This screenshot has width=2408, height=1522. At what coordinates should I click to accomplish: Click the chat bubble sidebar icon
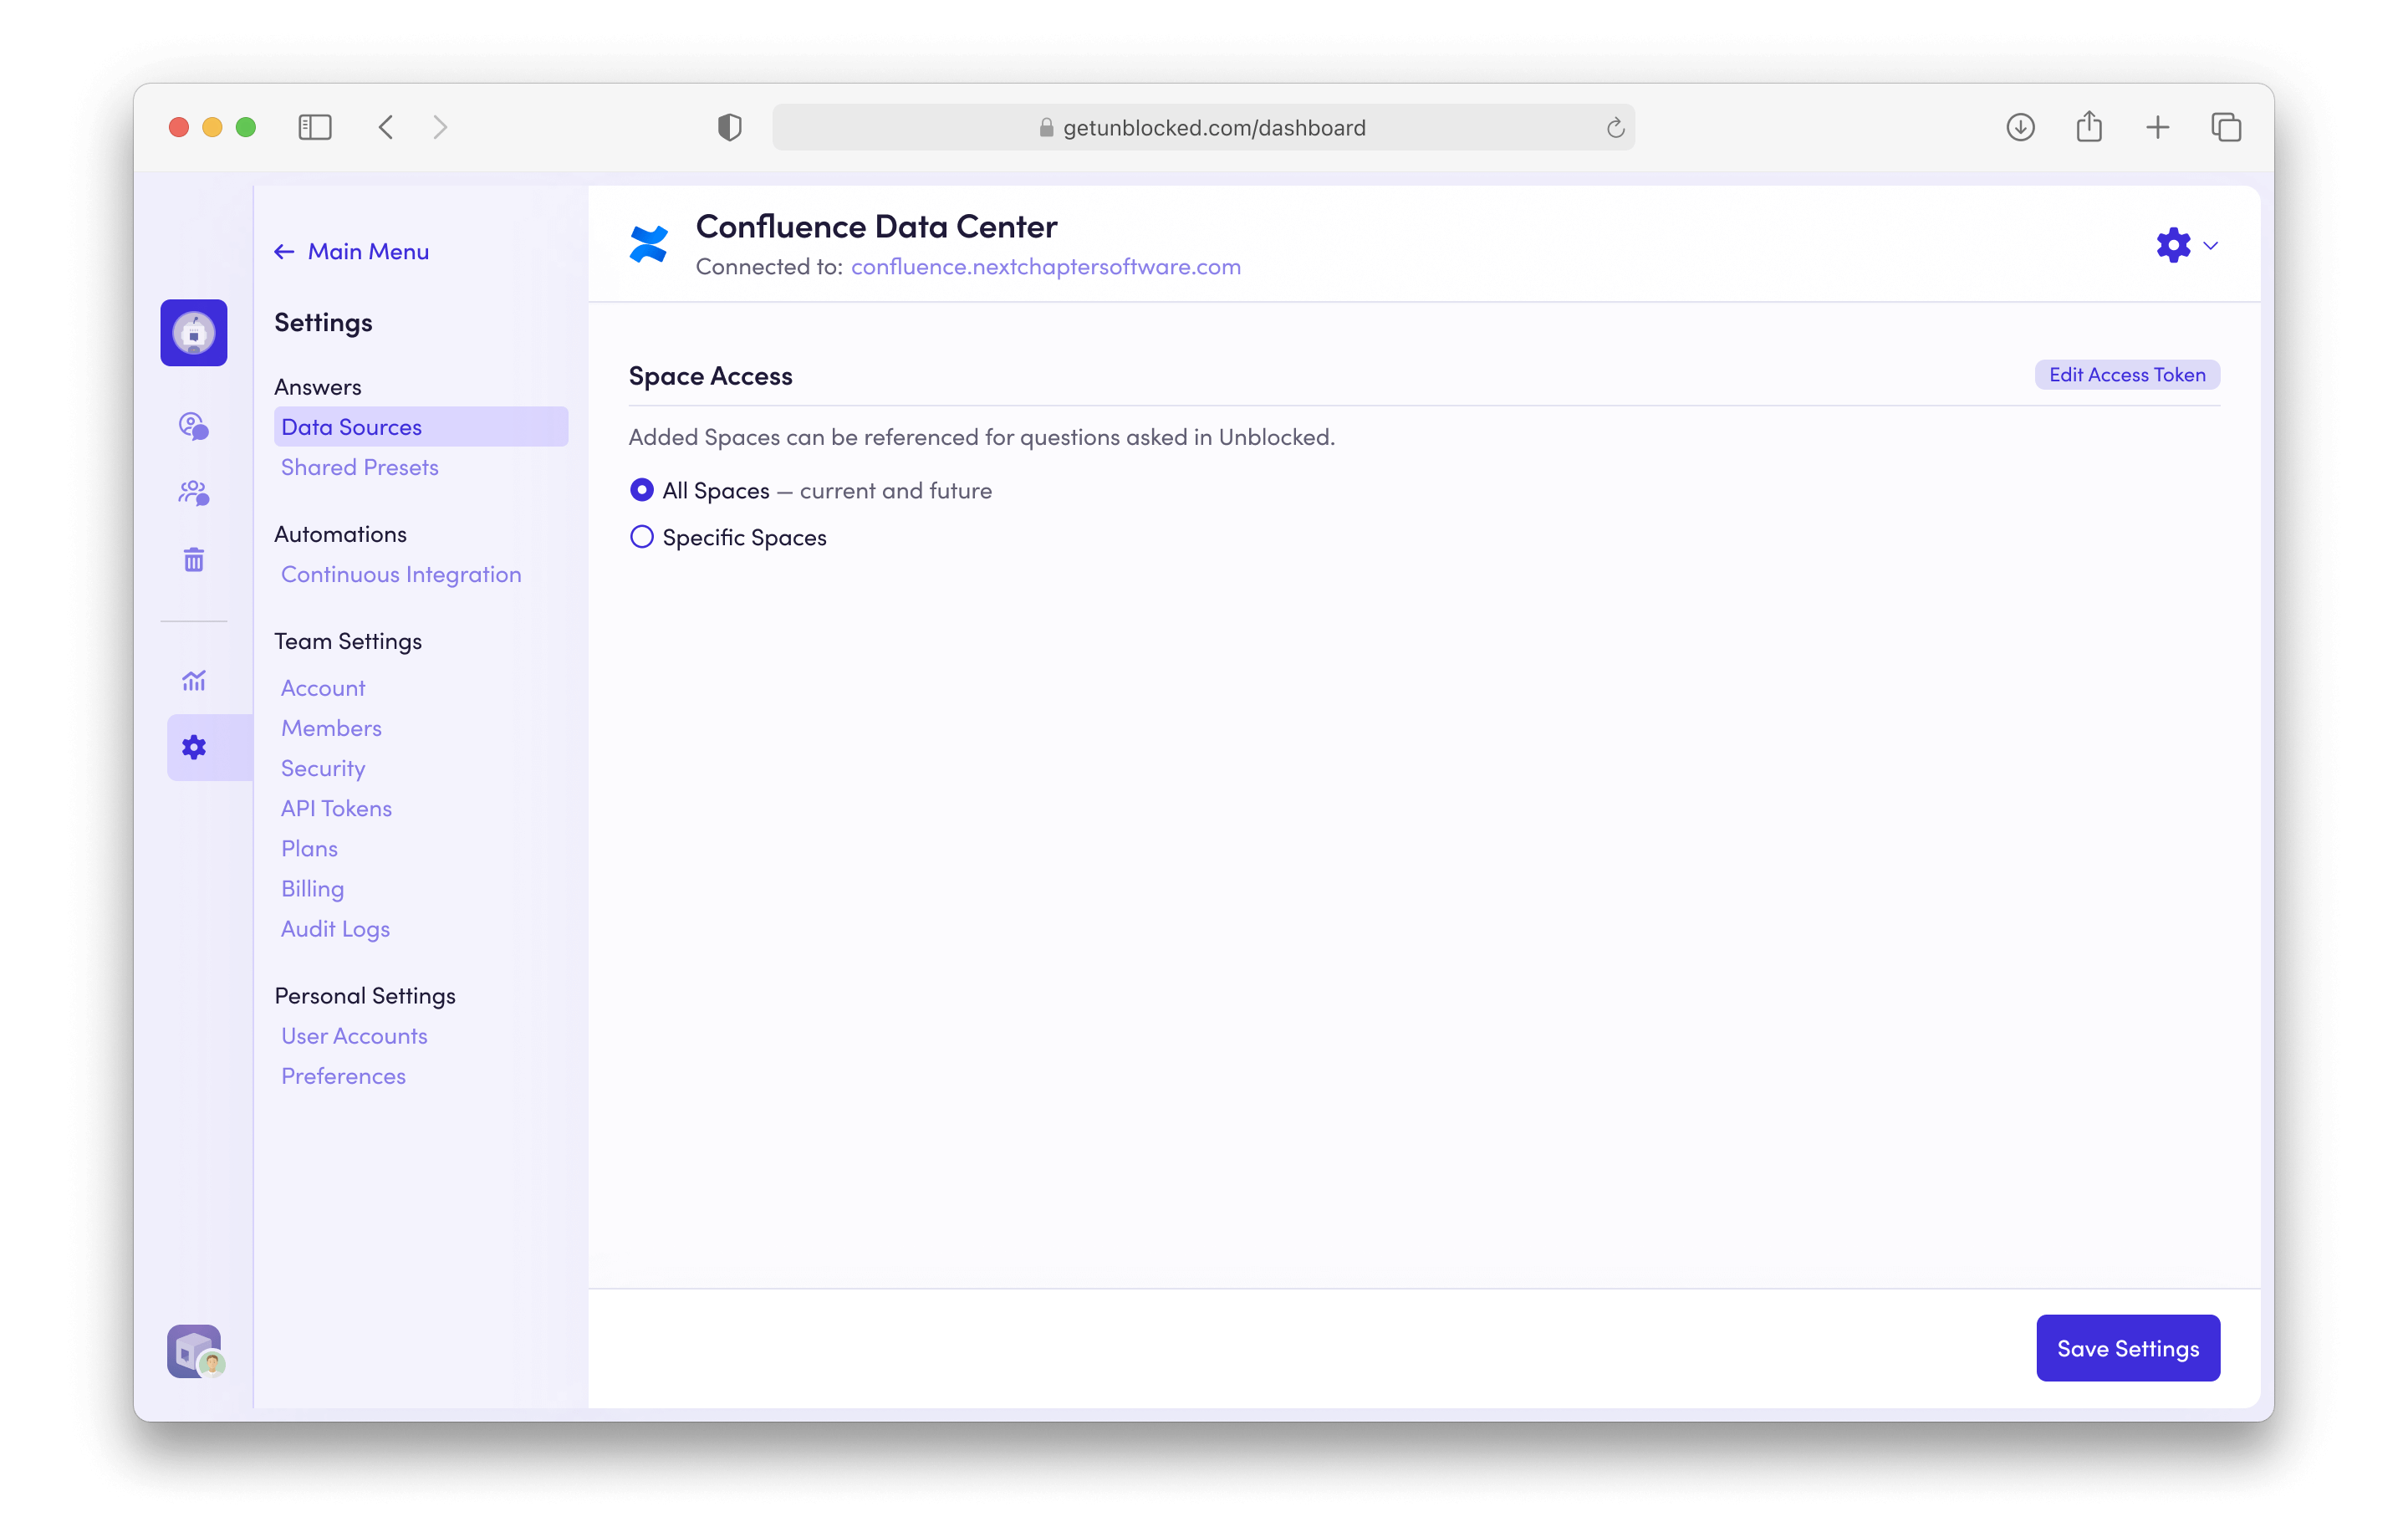tap(194, 426)
